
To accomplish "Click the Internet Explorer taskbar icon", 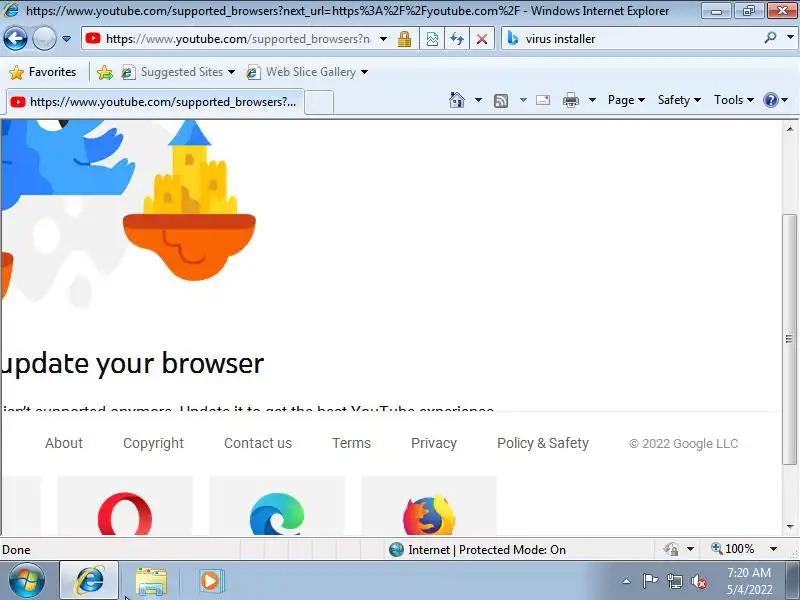I will click(x=90, y=581).
